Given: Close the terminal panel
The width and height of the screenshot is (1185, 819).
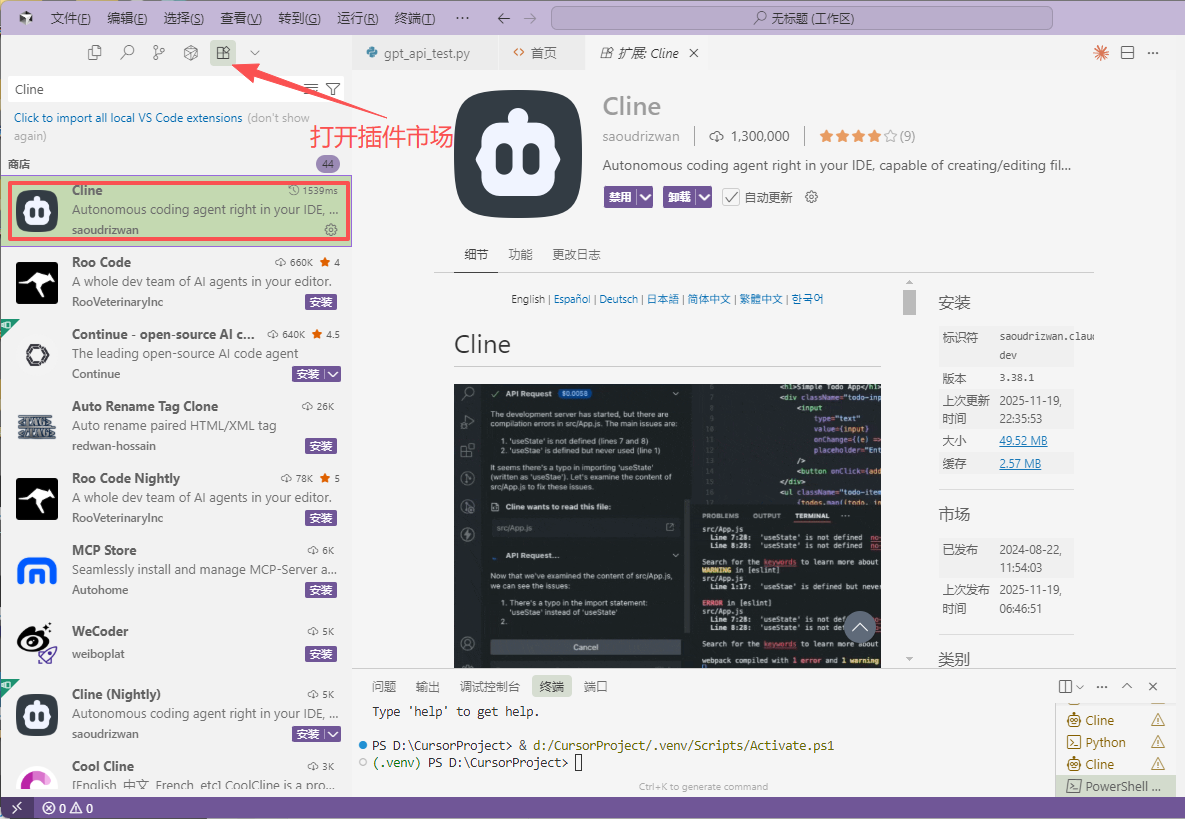Looking at the screenshot, I should coord(1153,686).
